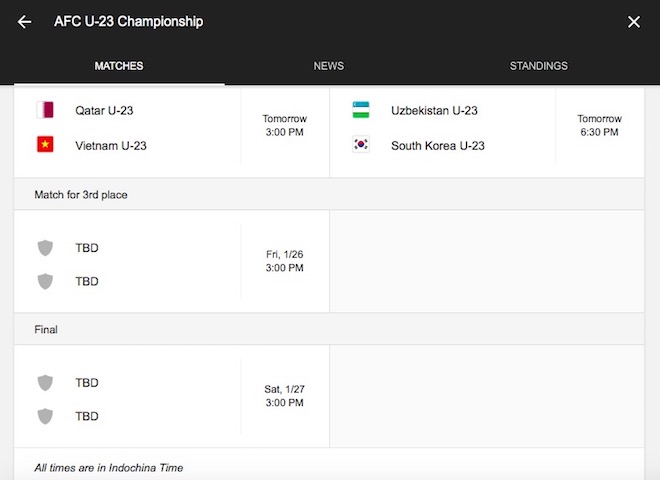Click the Uzbekistan flag icon

[x=361, y=110]
